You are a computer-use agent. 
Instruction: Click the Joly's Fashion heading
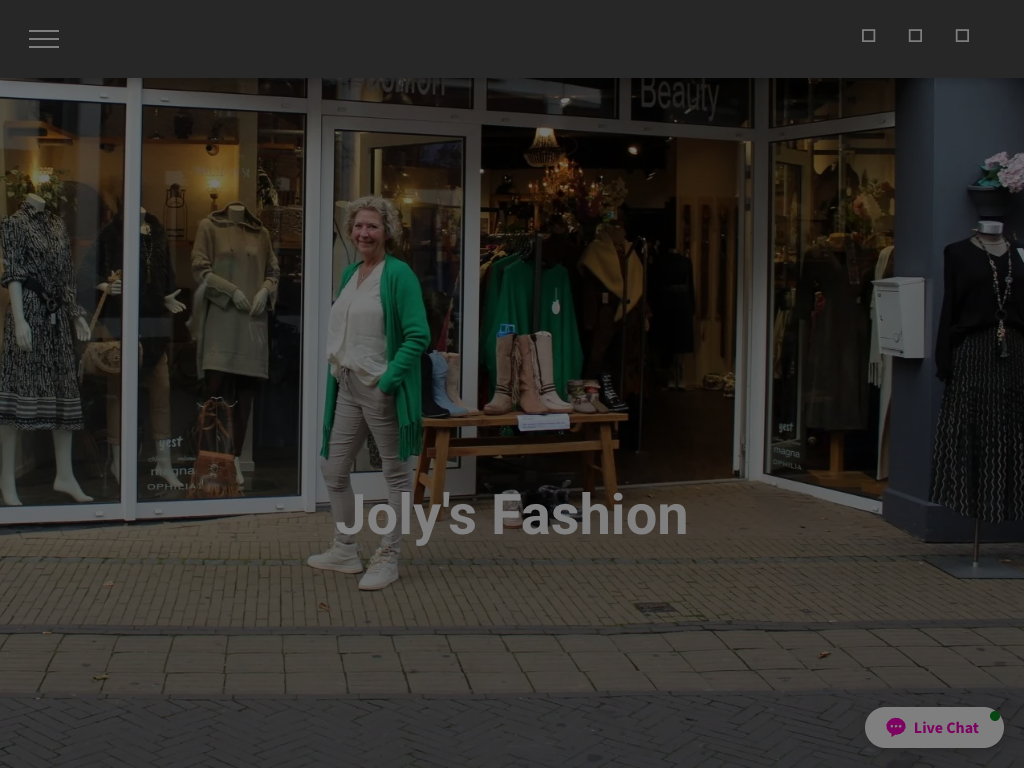[x=511, y=516]
